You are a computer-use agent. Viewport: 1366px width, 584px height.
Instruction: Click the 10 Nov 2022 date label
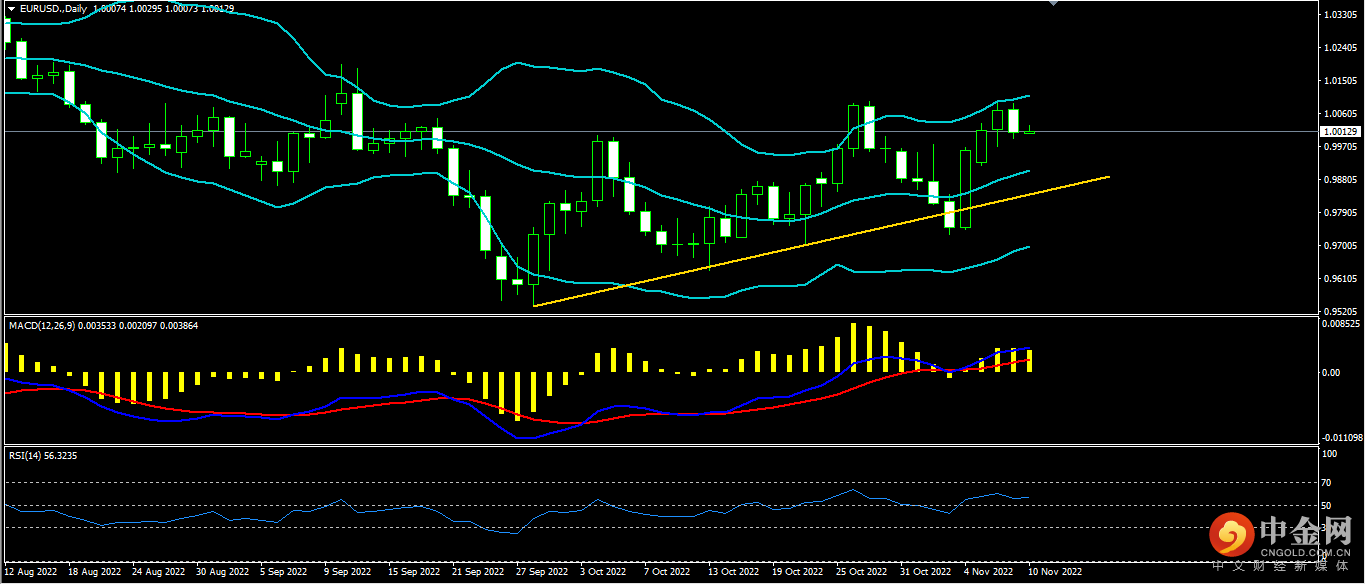point(1055,573)
